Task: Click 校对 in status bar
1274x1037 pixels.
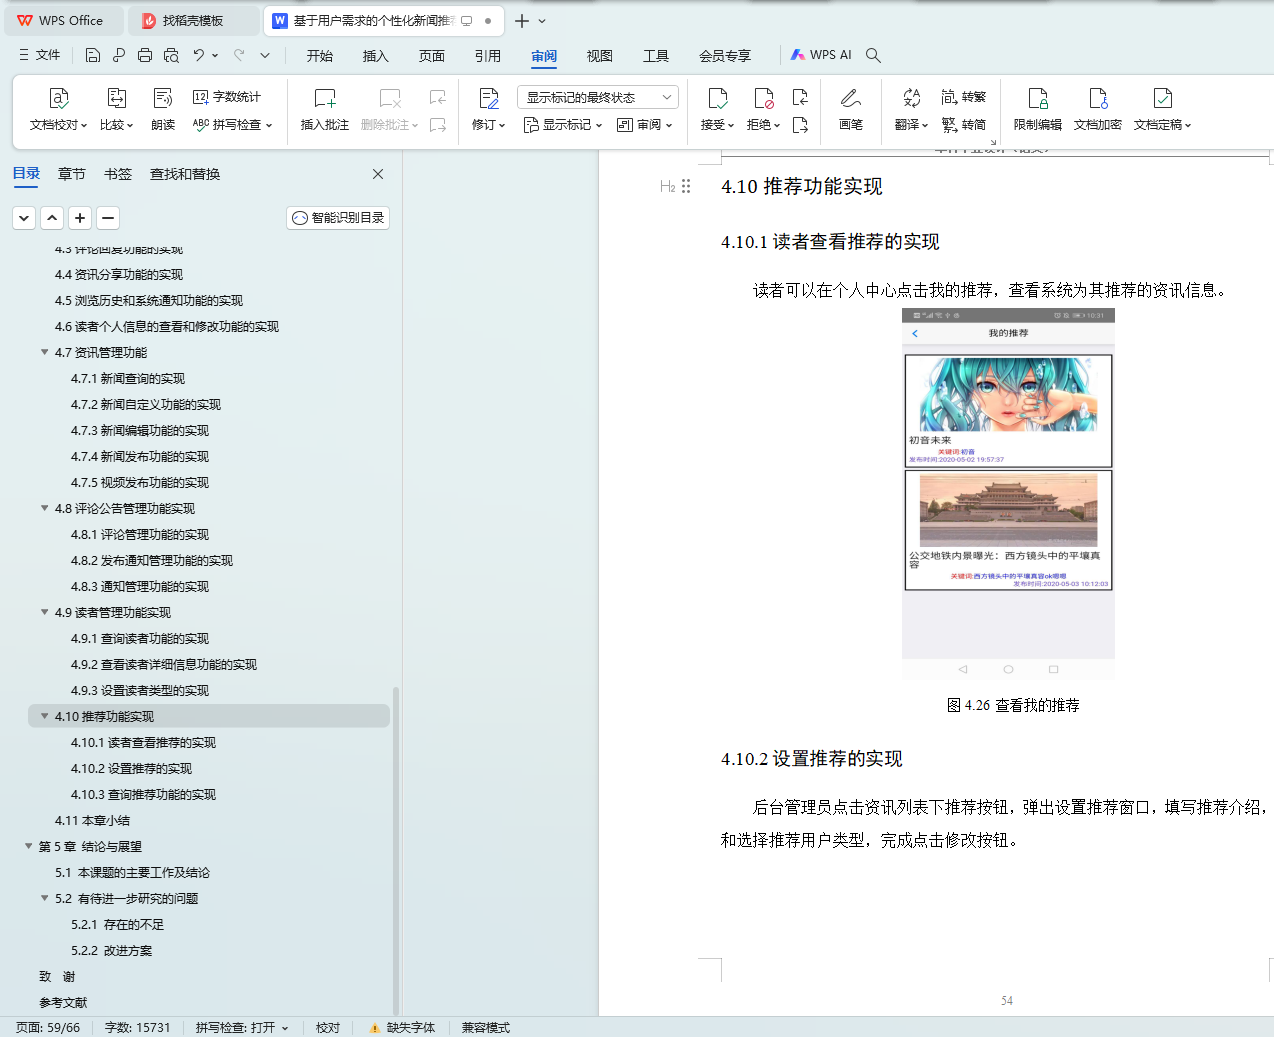Action: [x=328, y=1027]
